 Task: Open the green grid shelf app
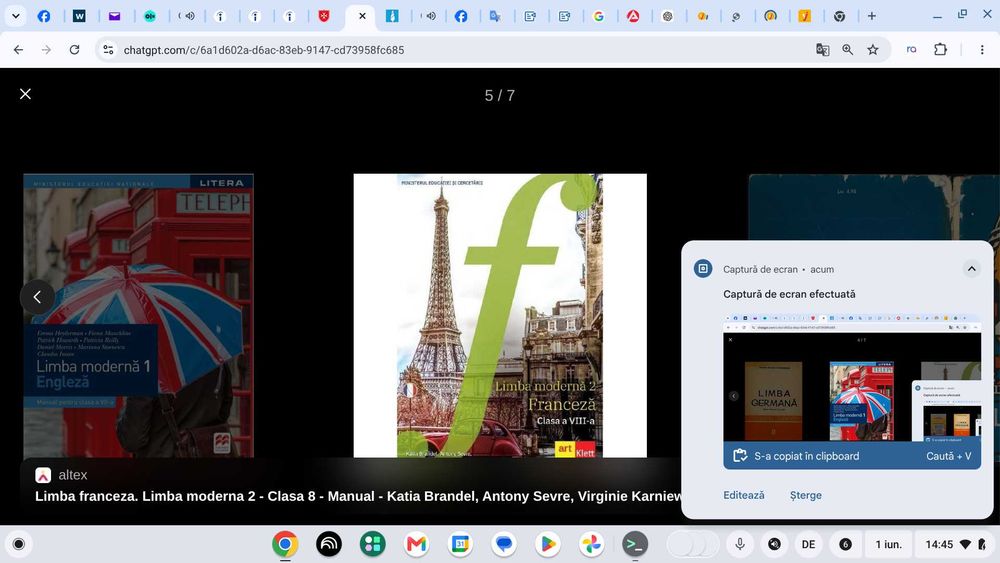(372, 544)
